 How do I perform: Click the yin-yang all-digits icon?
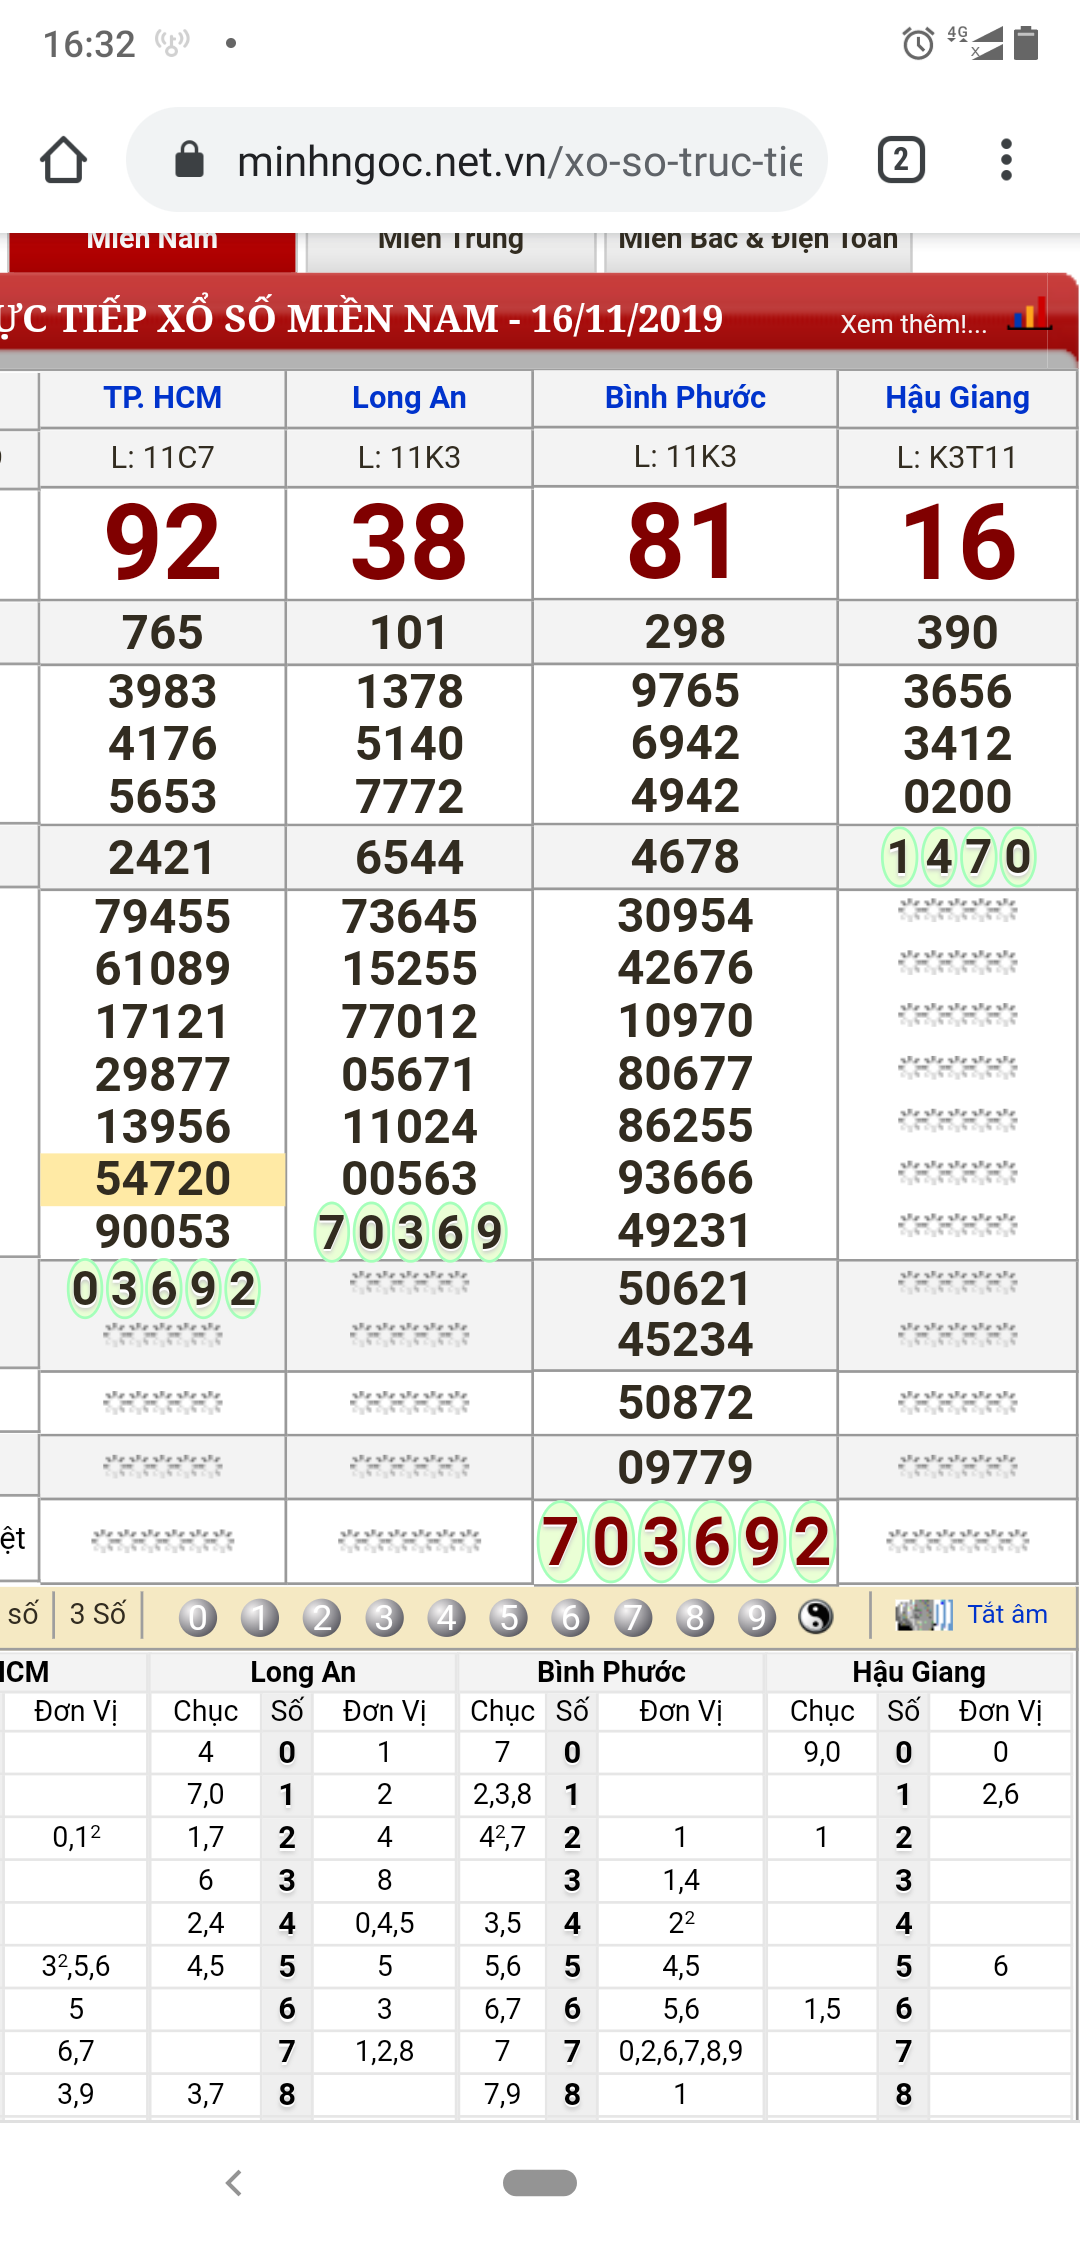[x=816, y=1617]
